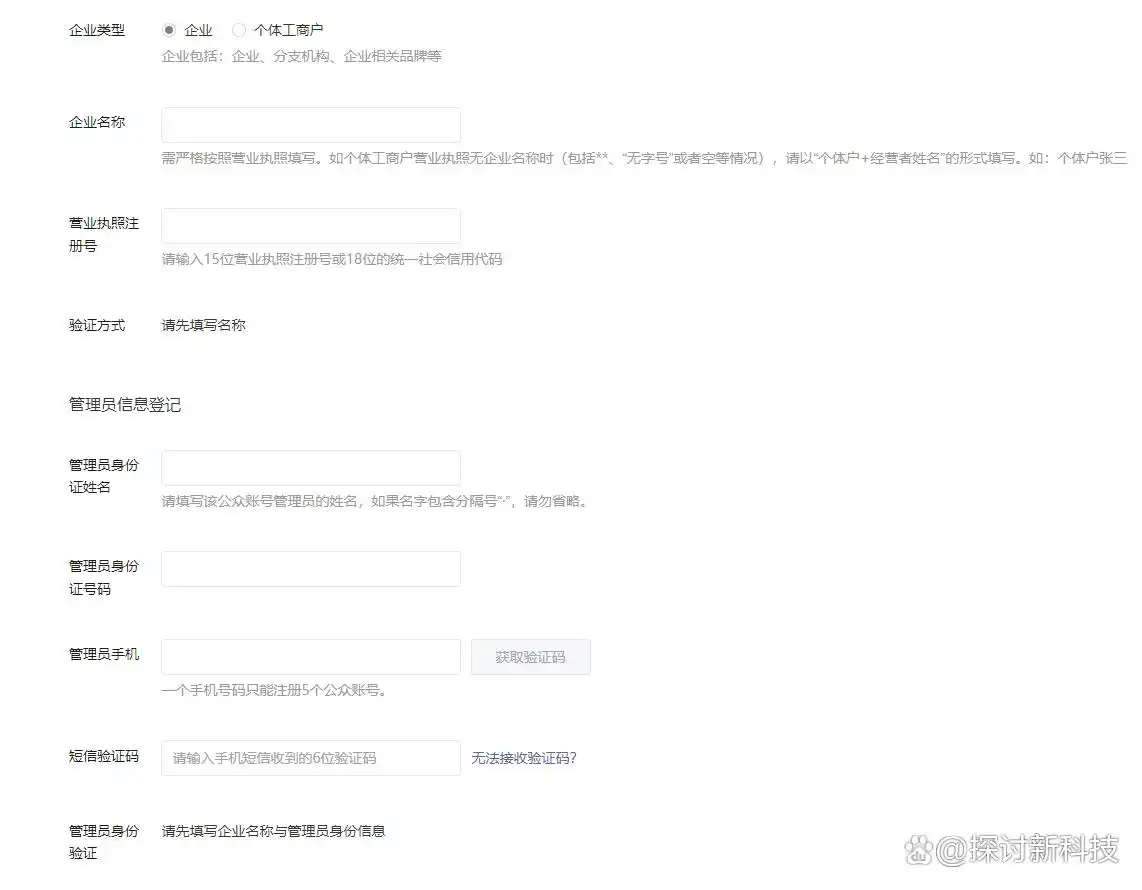Screen dimensions: 1142x890
Task: Click the 企业名称 input field
Action: [310, 125]
